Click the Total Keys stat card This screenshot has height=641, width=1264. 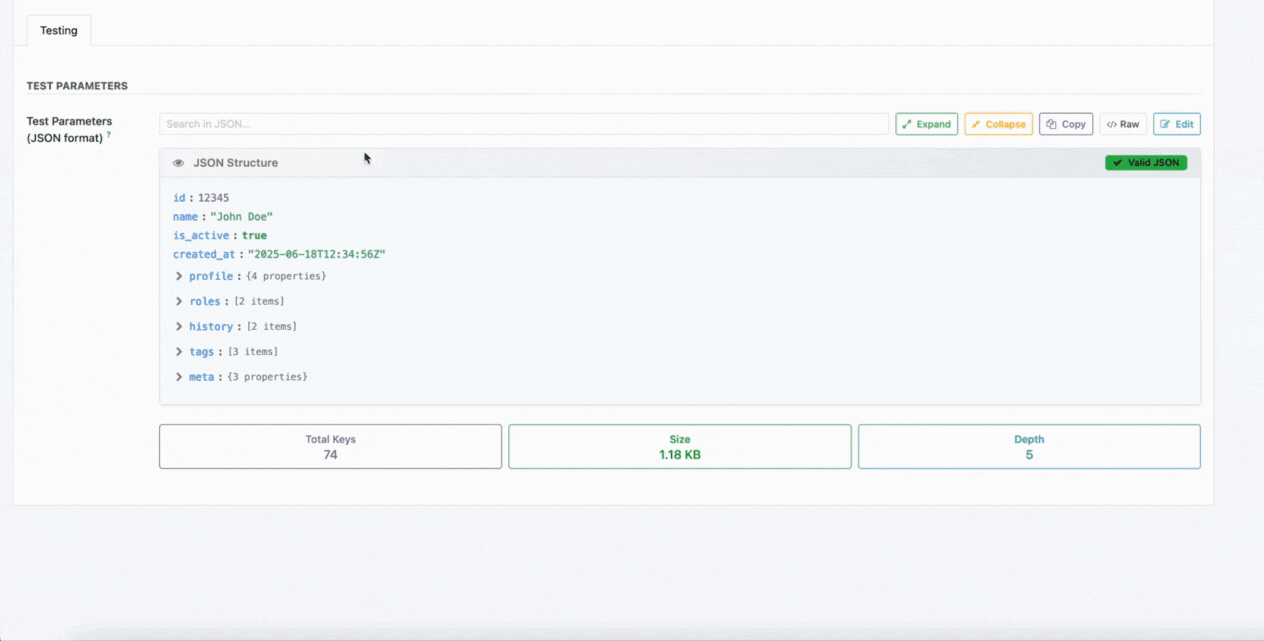330,447
